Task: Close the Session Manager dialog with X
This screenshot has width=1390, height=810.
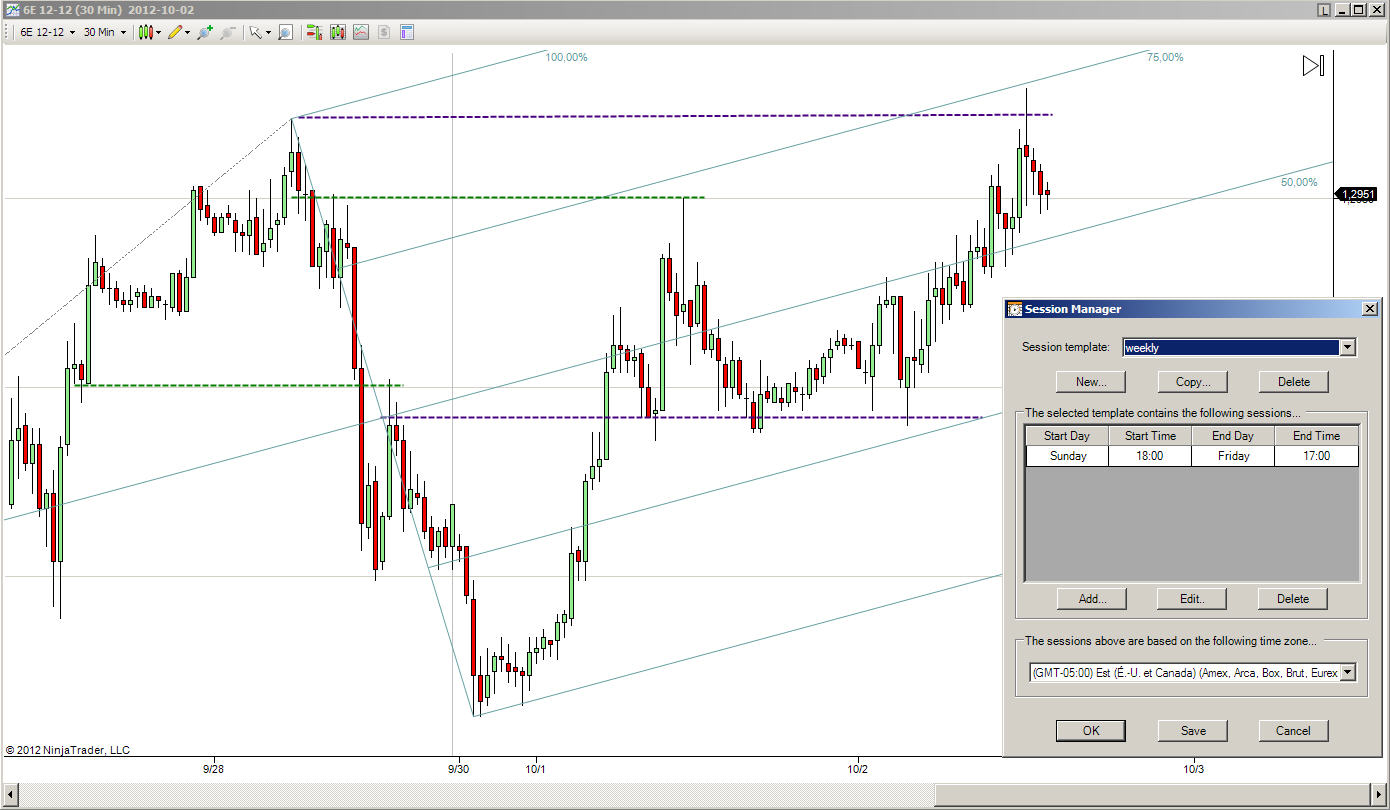Action: (1369, 309)
